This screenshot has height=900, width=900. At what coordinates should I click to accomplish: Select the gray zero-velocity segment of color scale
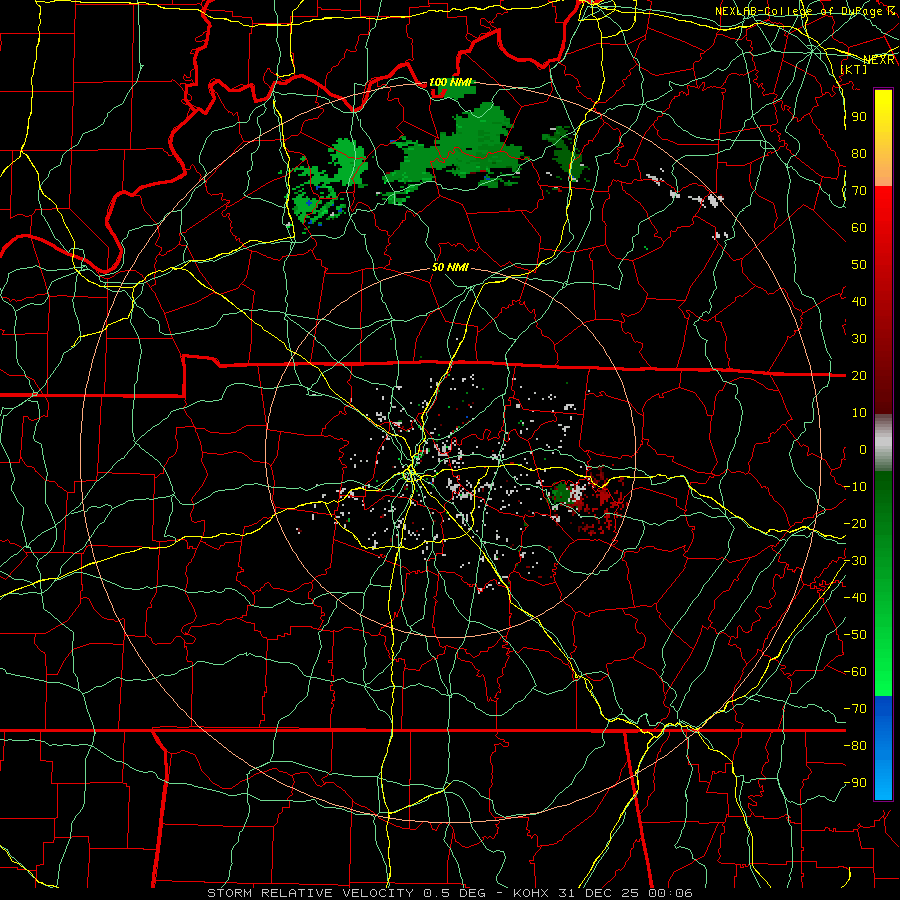(x=883, y=443)
